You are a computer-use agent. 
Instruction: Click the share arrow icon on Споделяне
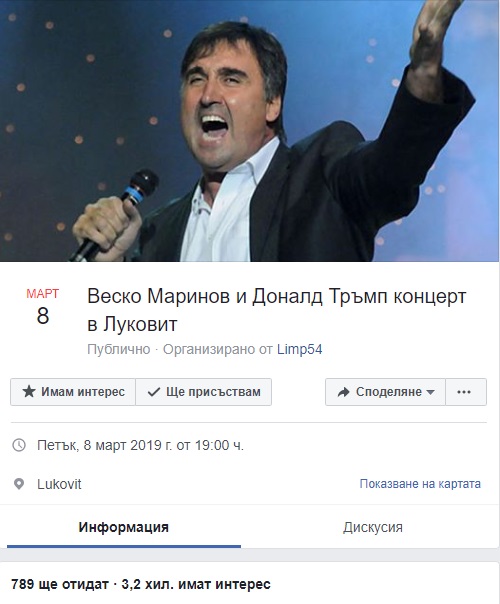point(343,392)
